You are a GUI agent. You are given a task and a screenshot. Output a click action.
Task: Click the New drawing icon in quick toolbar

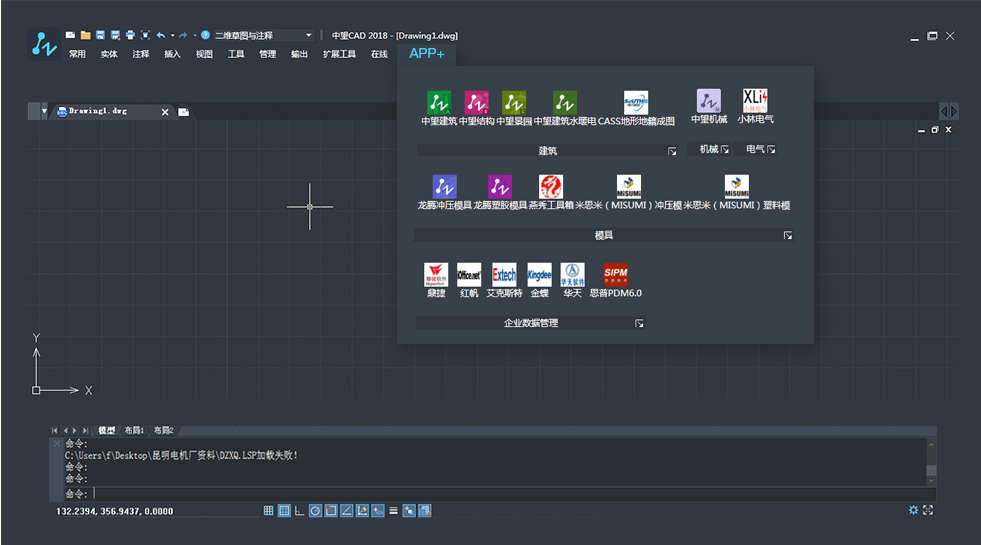[x=70, y=35]
